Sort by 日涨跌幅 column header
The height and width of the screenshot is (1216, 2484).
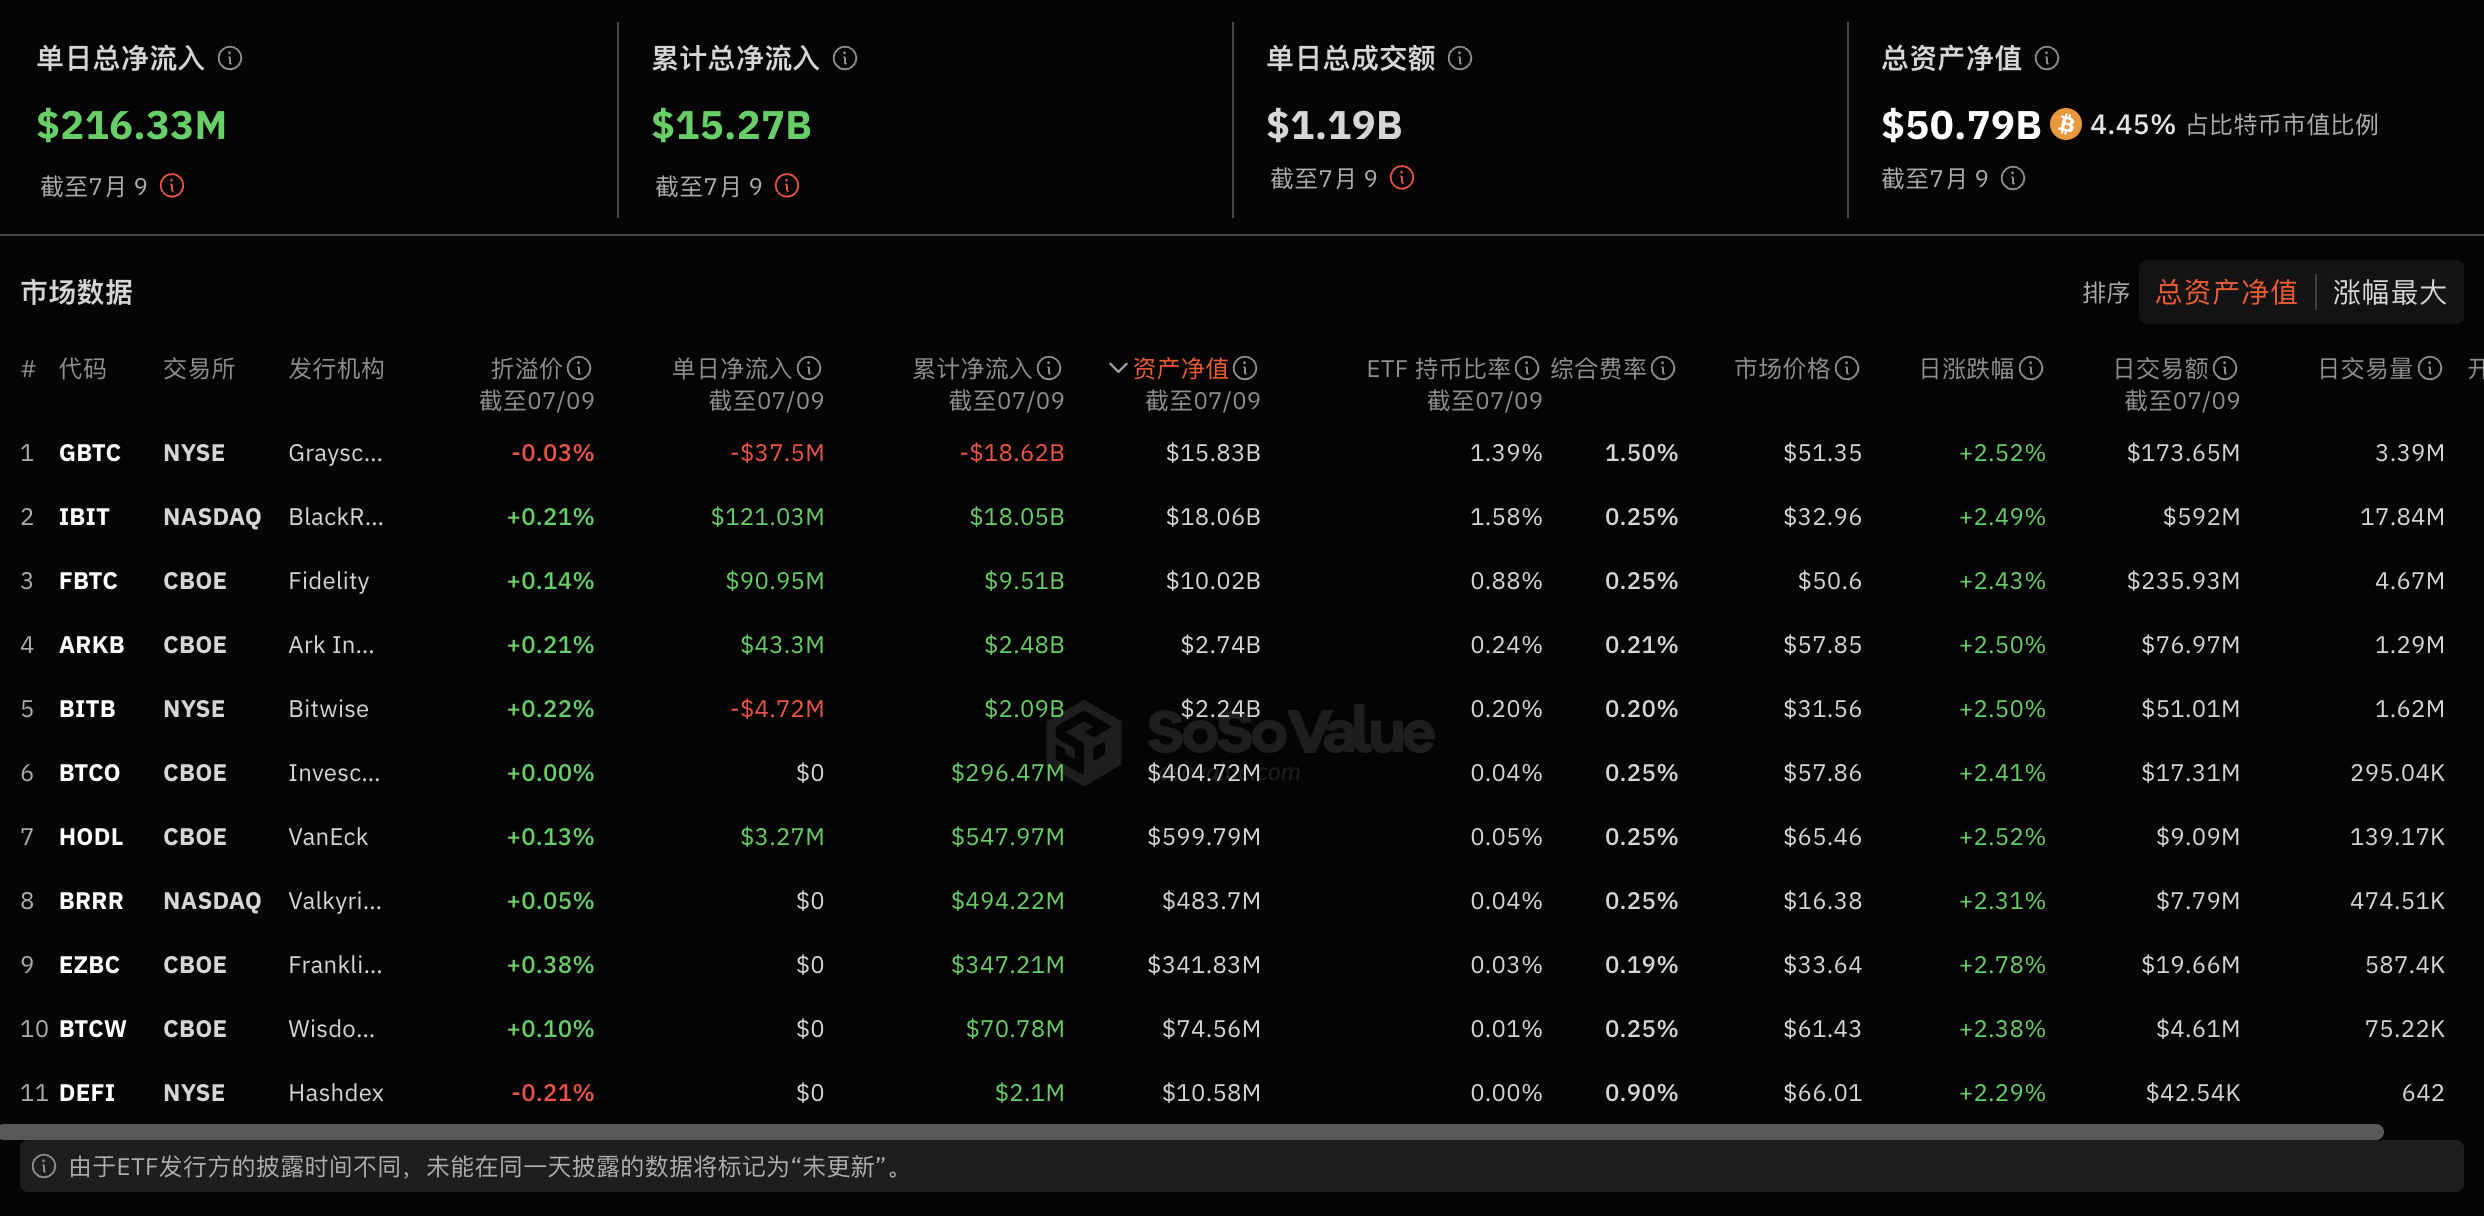point(1967,369)
